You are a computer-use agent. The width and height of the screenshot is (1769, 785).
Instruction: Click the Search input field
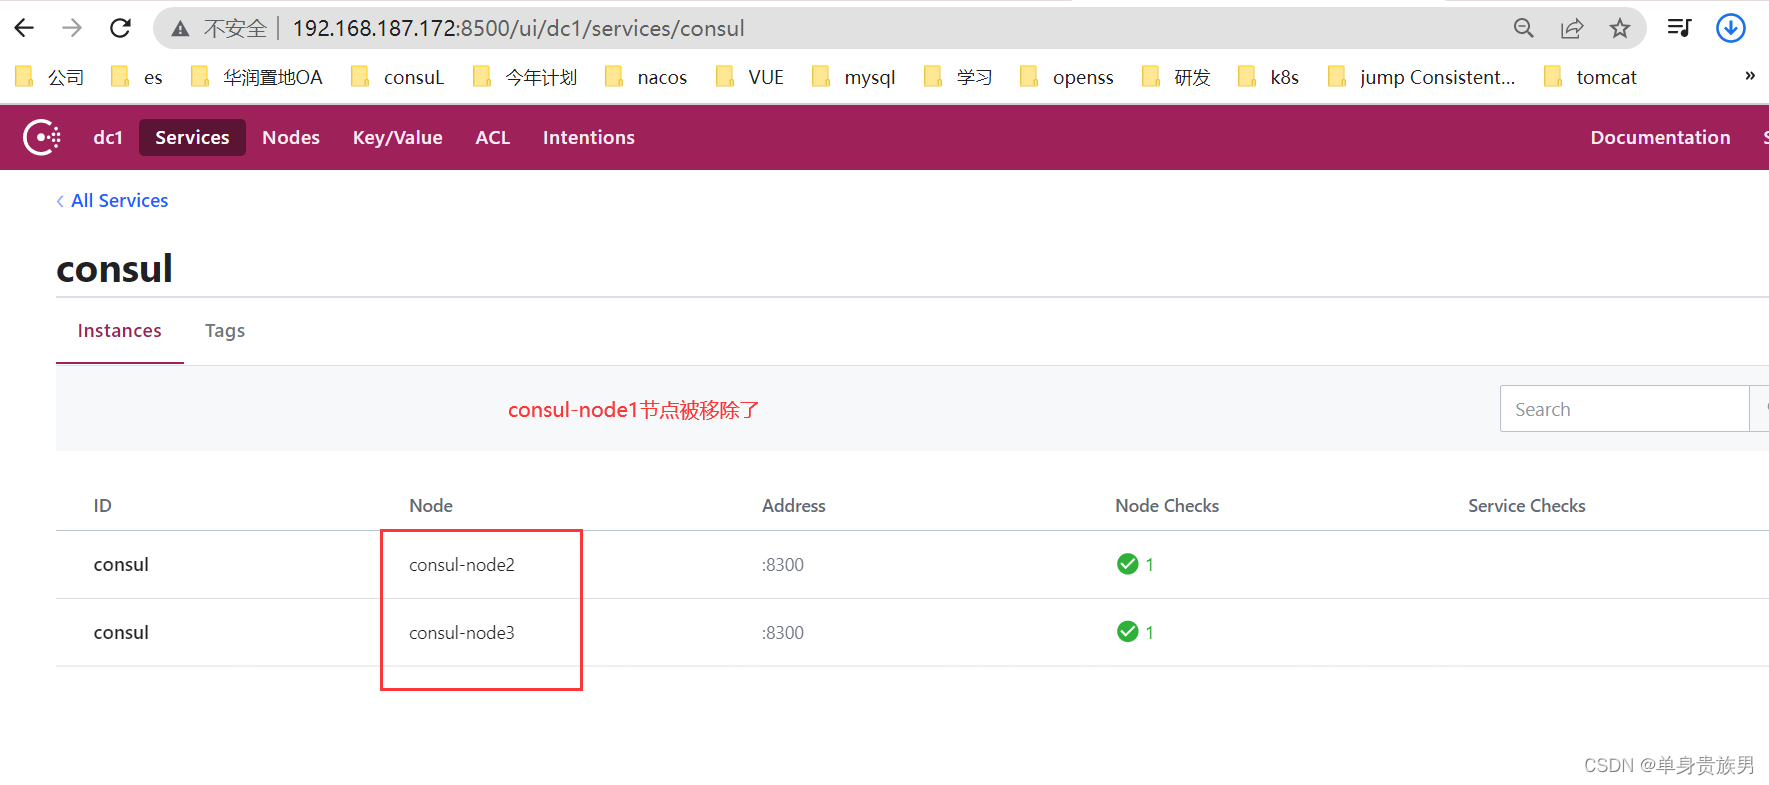1624,409
